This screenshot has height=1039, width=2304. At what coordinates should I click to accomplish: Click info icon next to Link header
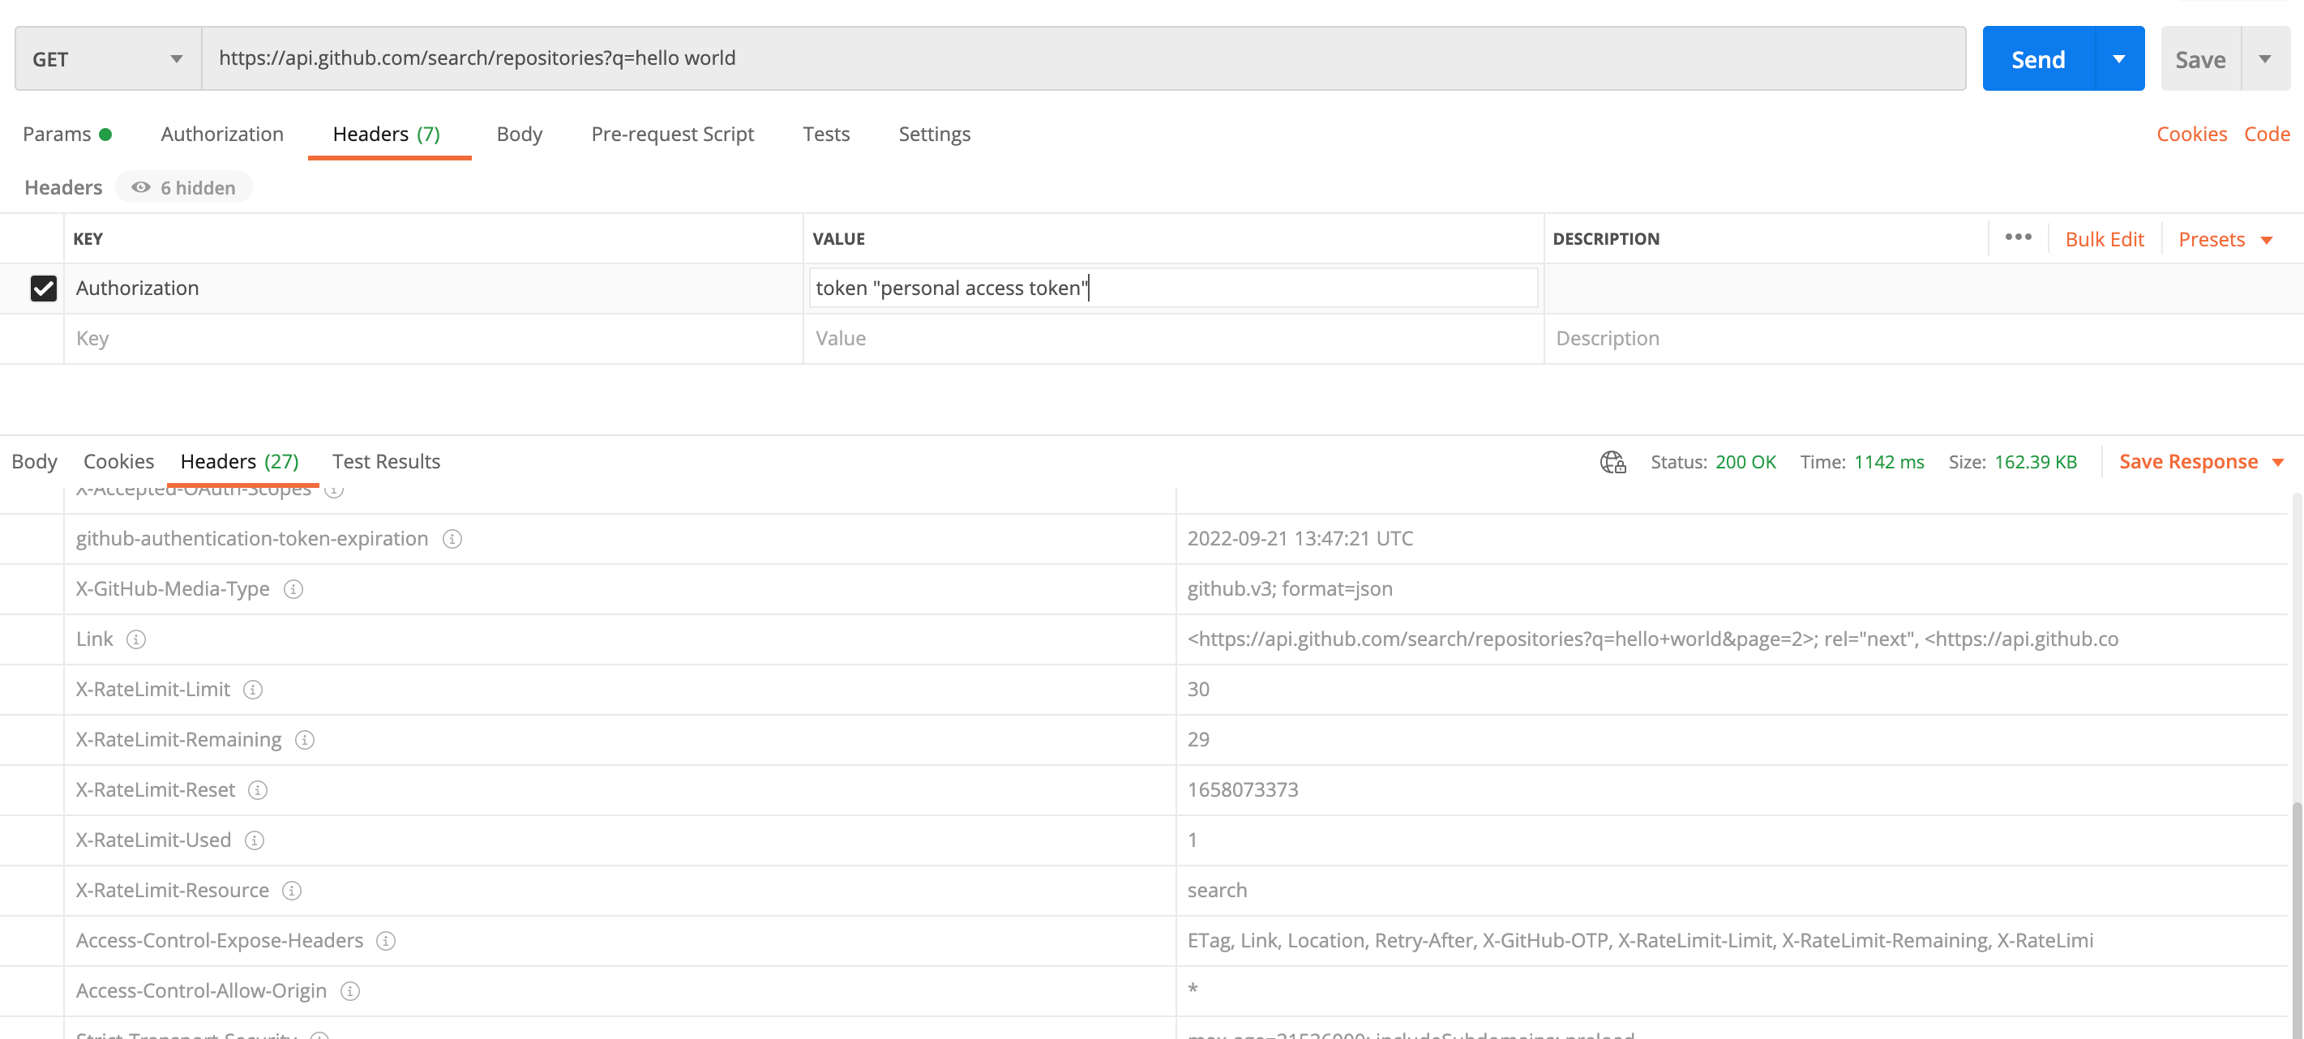(136, 639)
